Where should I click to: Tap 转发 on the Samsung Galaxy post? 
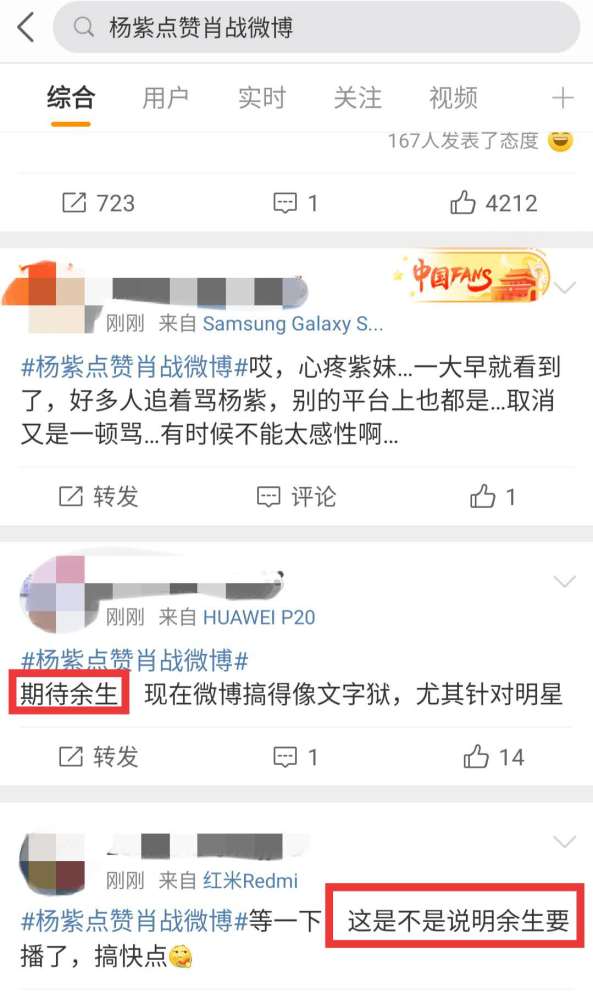tap(99, 496)
